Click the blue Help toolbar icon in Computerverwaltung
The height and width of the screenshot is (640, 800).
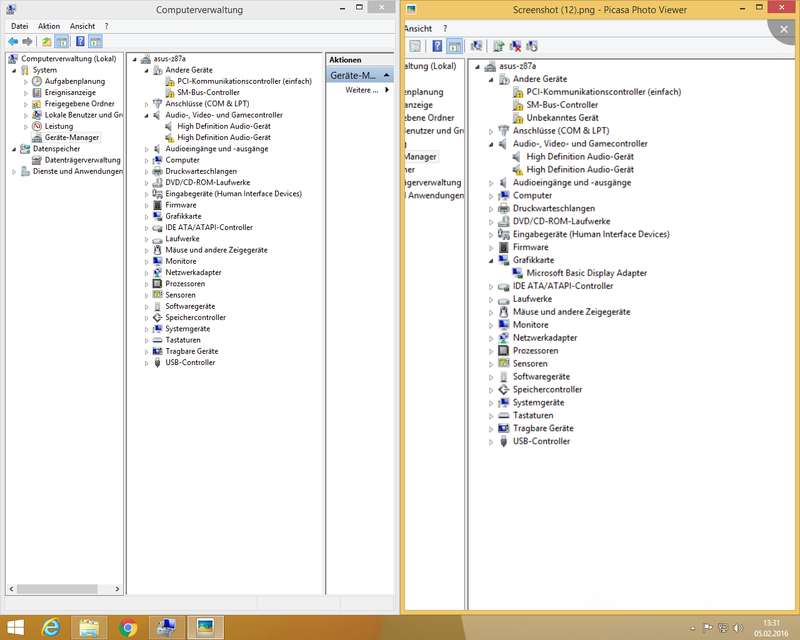pos(78,42)
